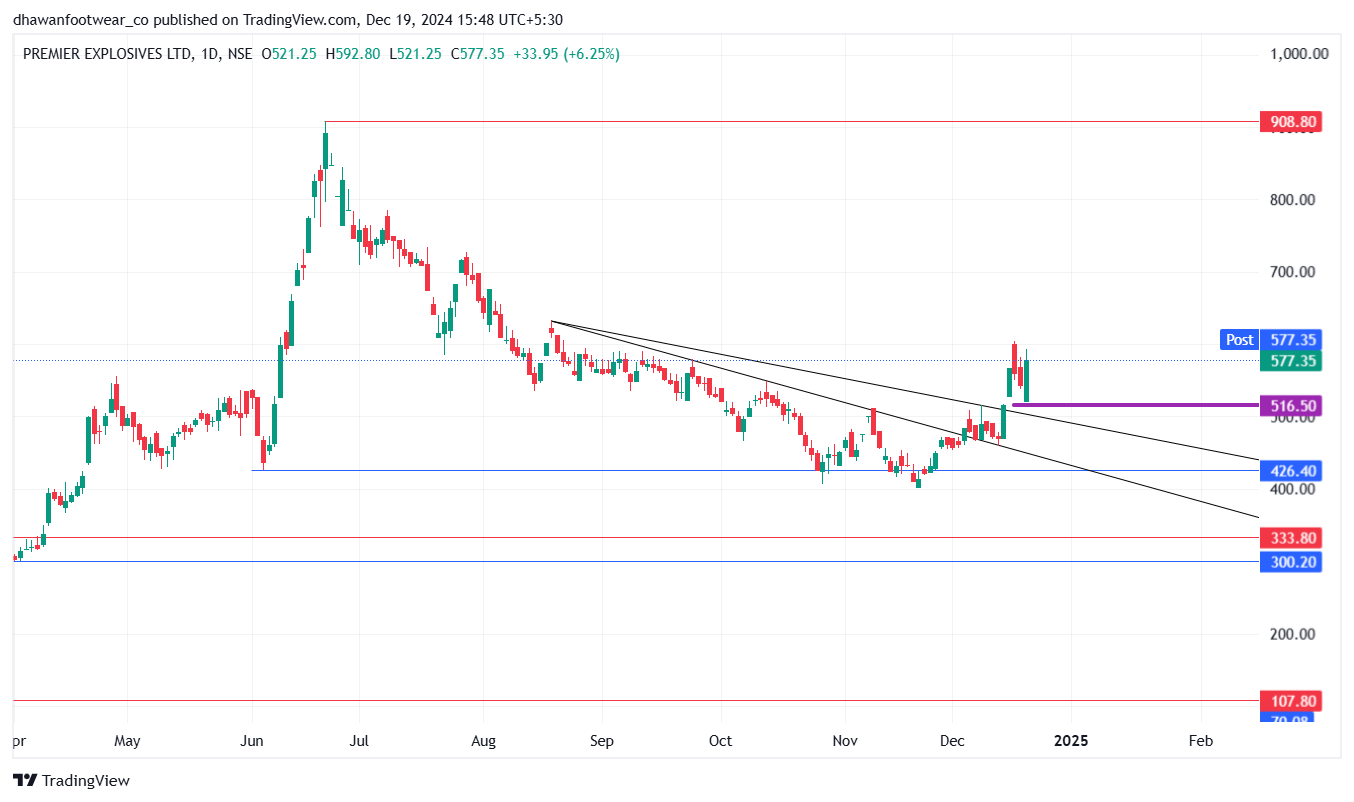Click the Nov label on time axis
1354x802 pixels.
(x=845, y=741)
